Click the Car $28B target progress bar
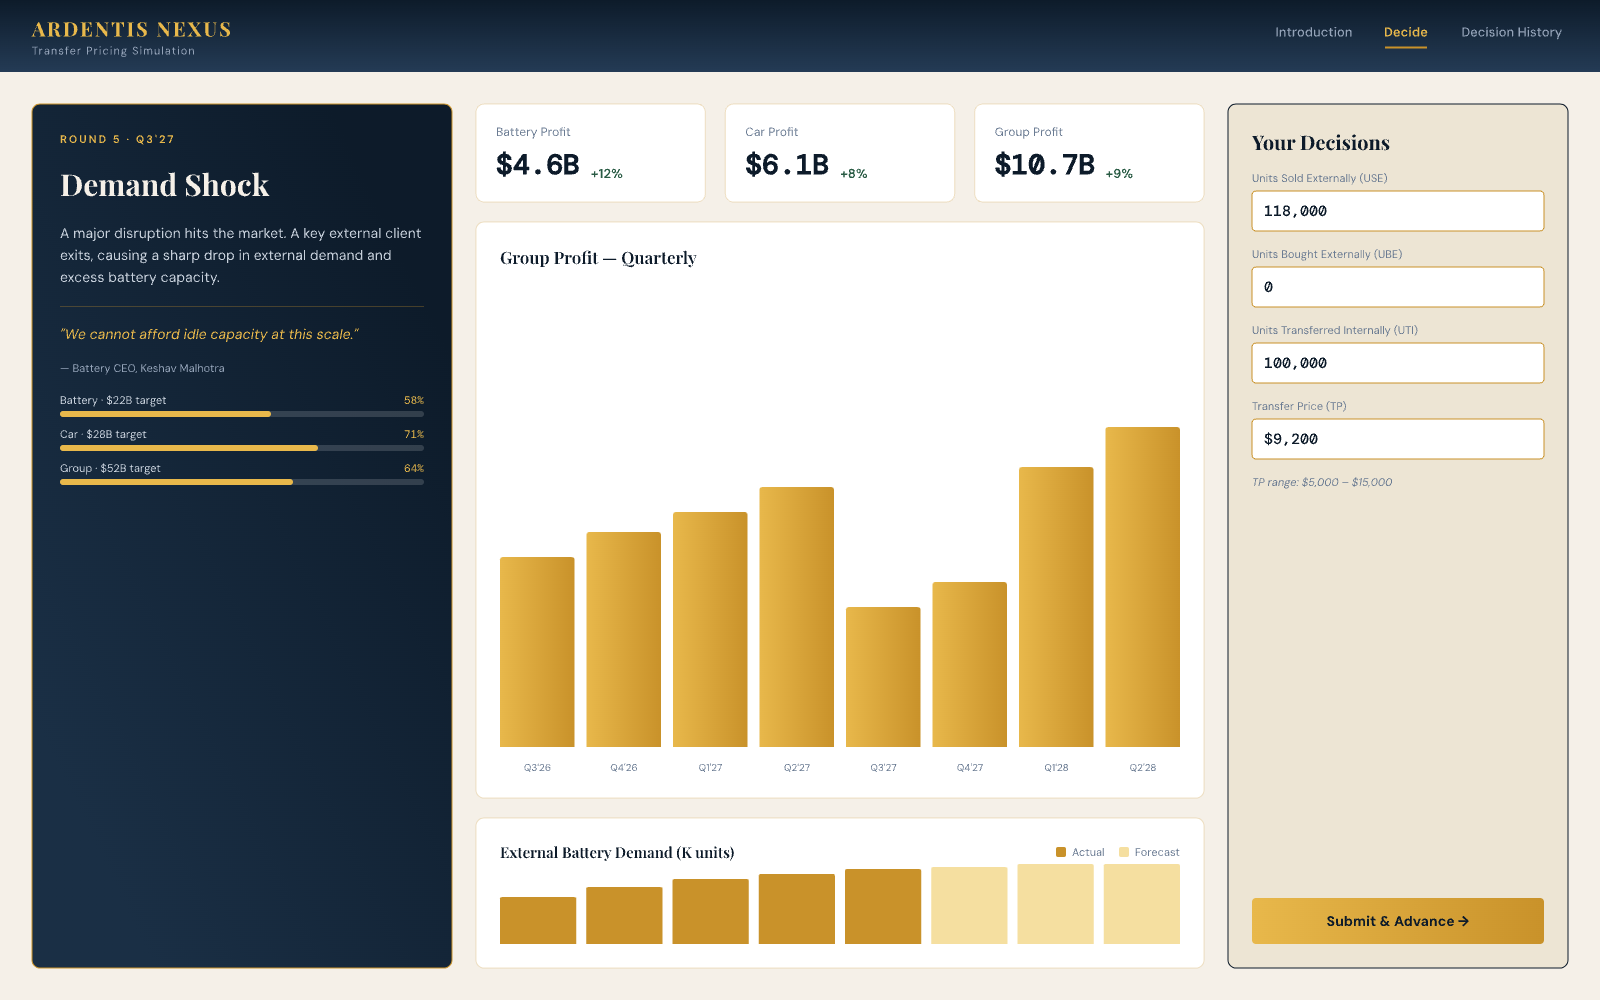This screenshot has width=1600, height=1000. click(x=242, y=448)
